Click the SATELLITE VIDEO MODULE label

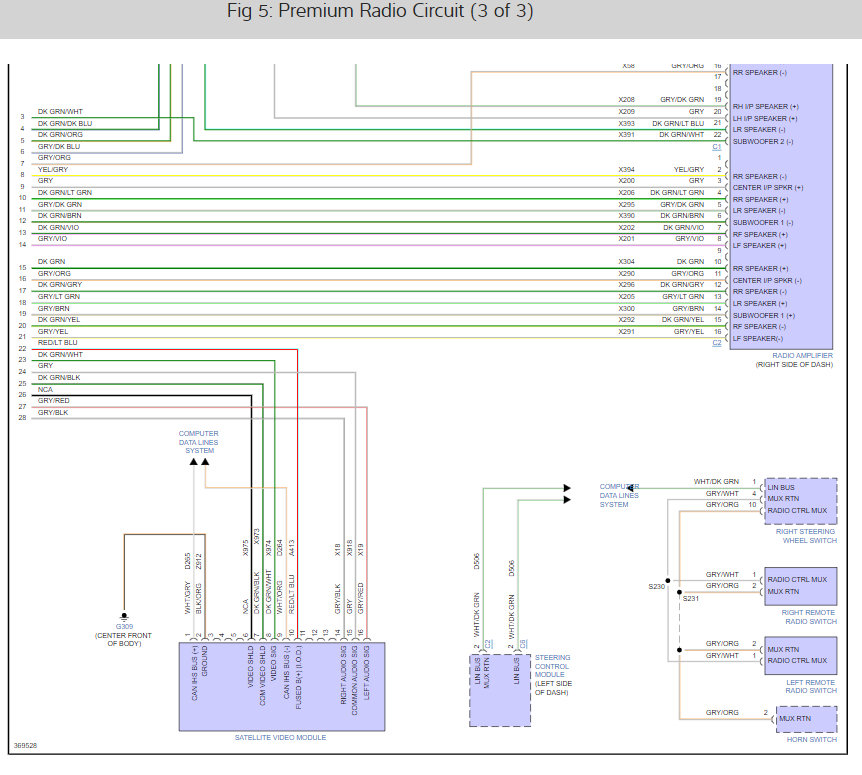point(280,737)
